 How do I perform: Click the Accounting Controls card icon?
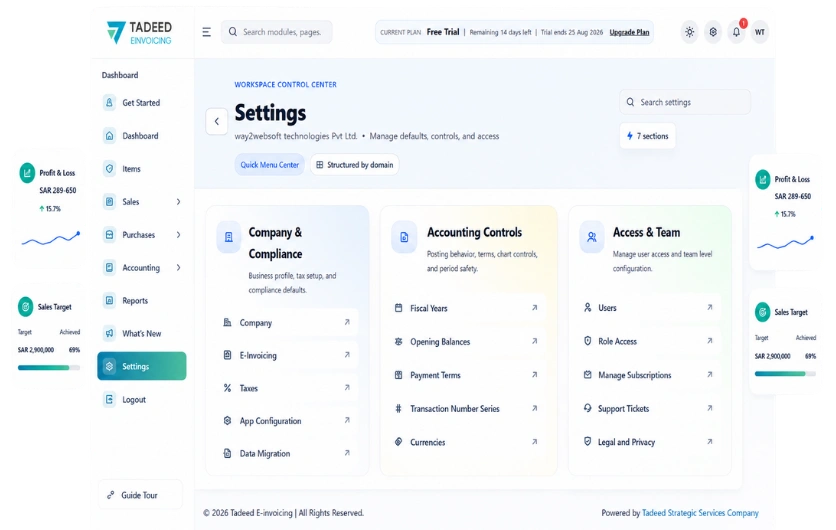(x=404, y=237)
